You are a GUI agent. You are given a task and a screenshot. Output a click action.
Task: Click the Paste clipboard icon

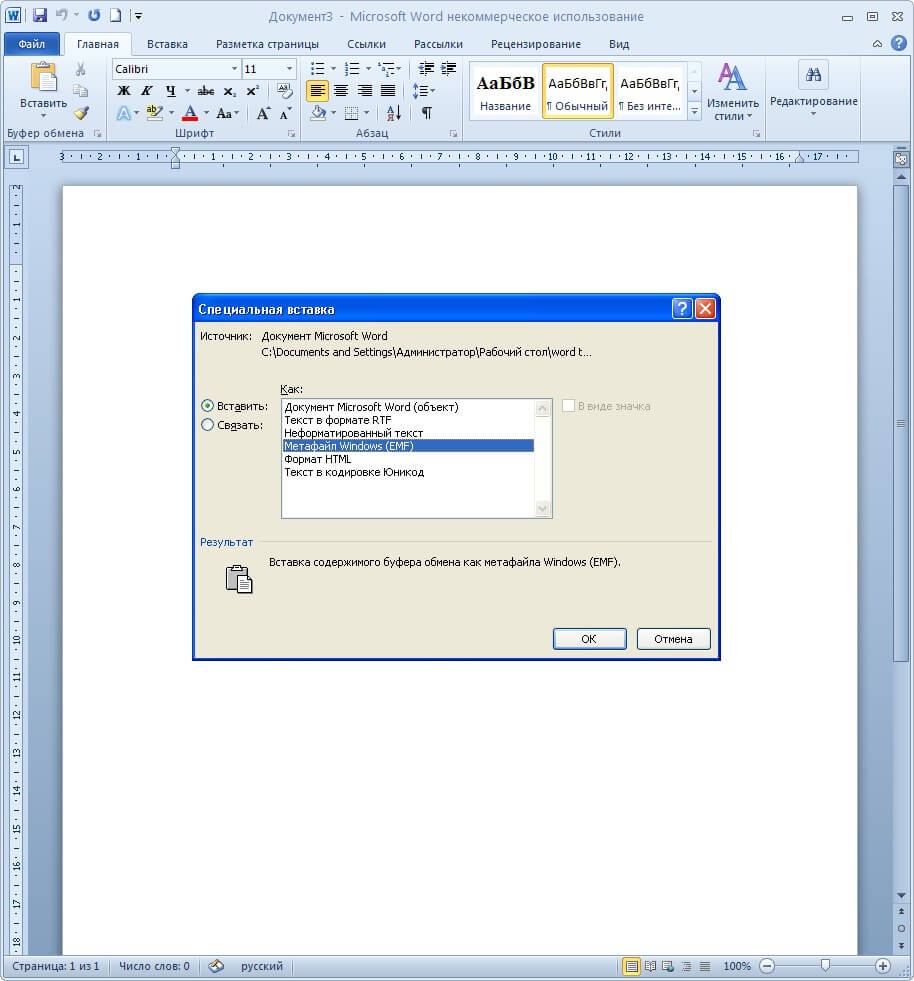(x=43, y=78)
